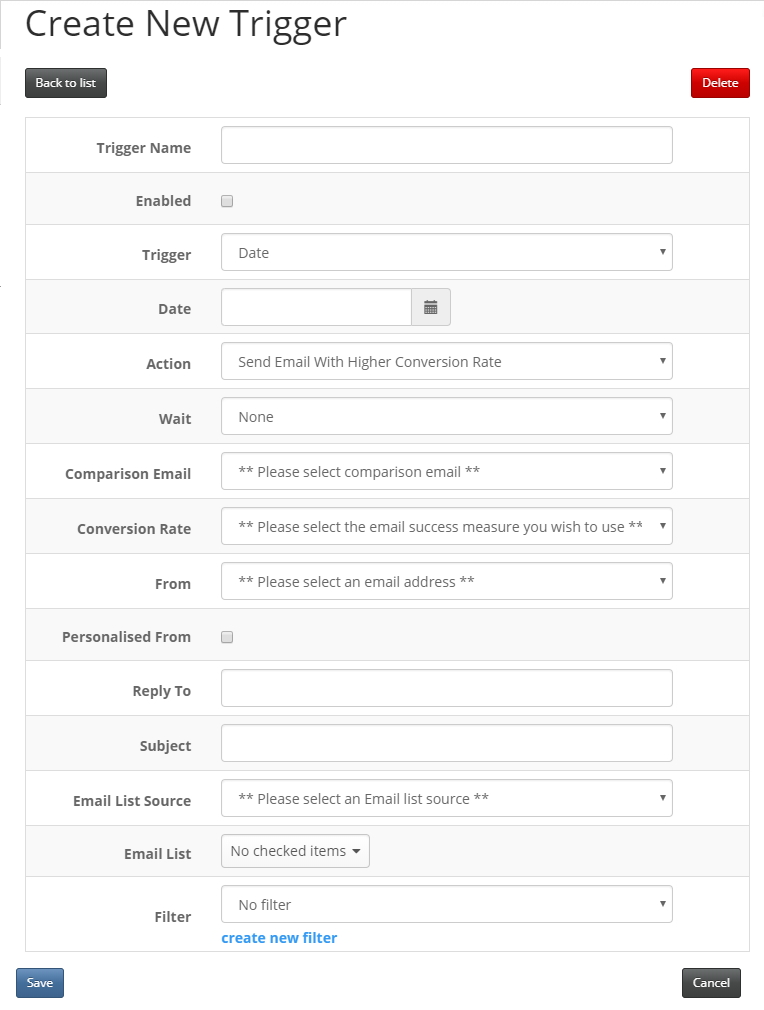Choose a From email address

[x=446, y=581]
